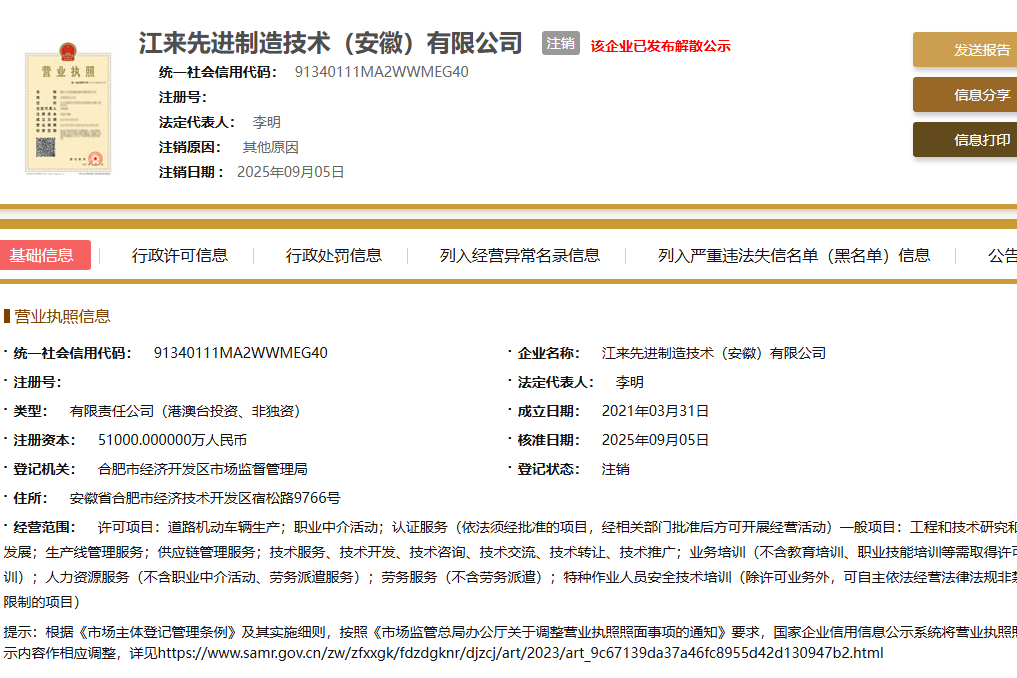This screenshot has height=678, width=1017.
Task: Select the 基础信息 tab
Action: pos(43,255)
